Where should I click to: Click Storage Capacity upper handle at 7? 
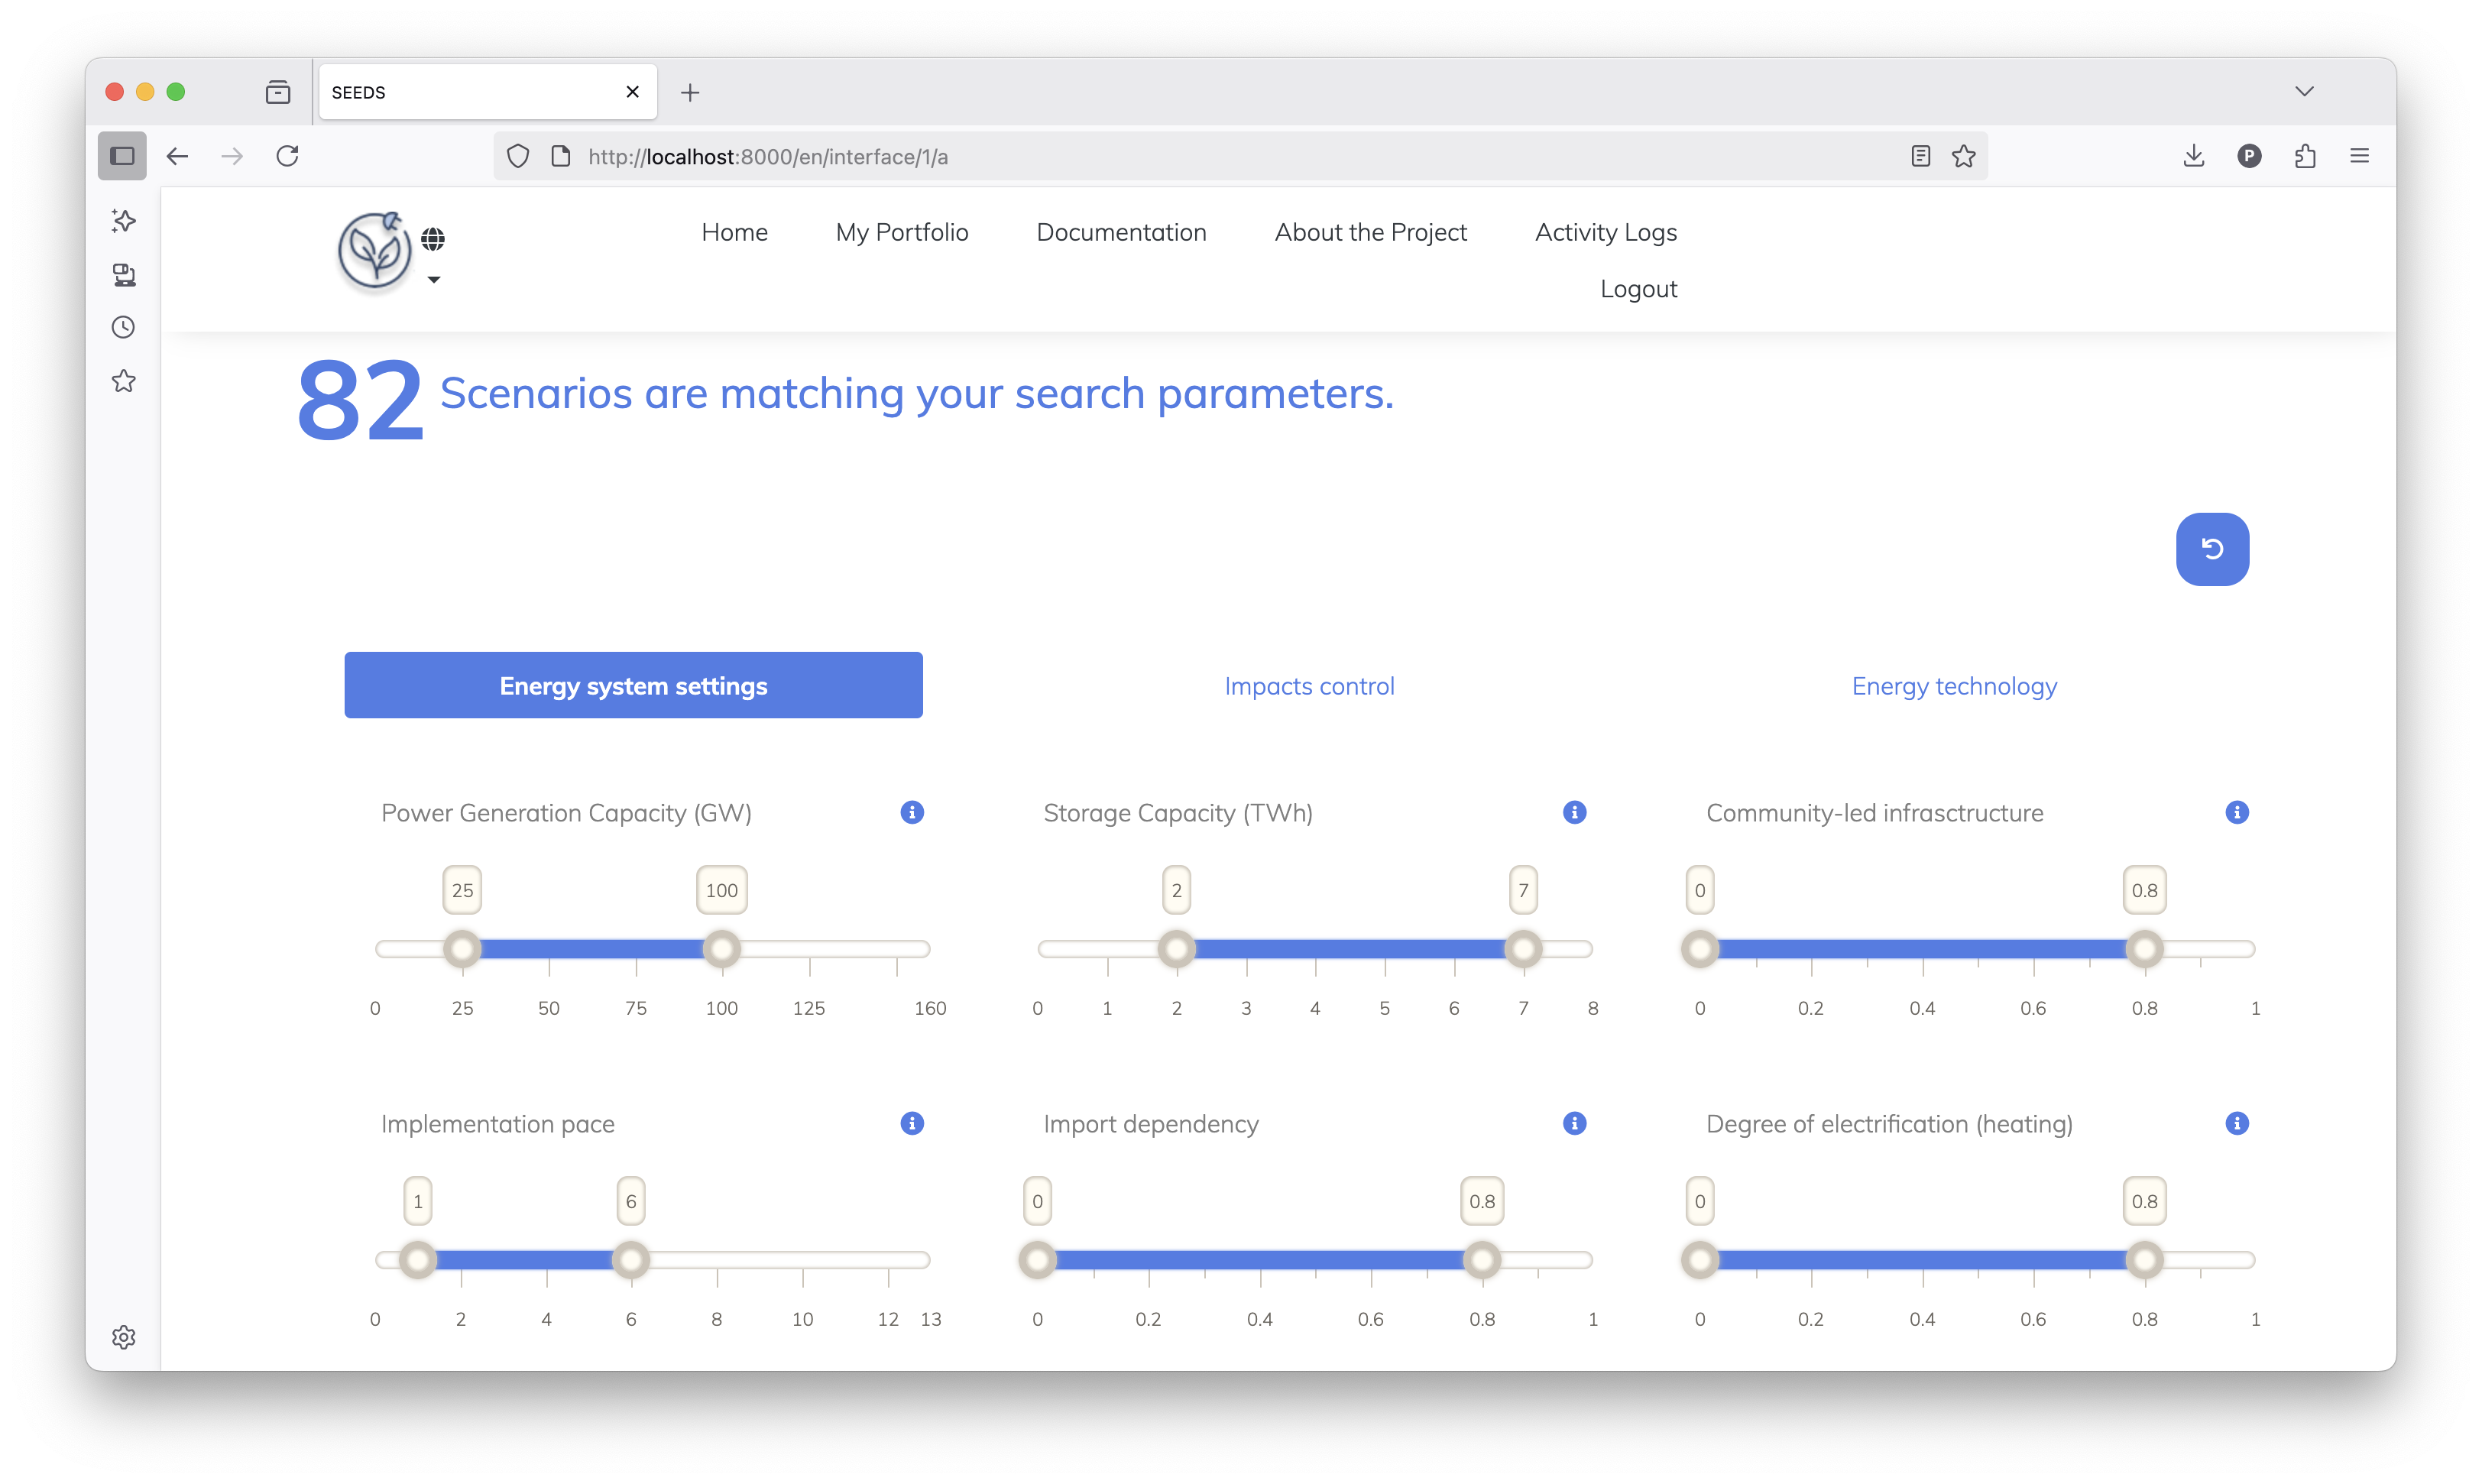click(x=1523, y=948)
